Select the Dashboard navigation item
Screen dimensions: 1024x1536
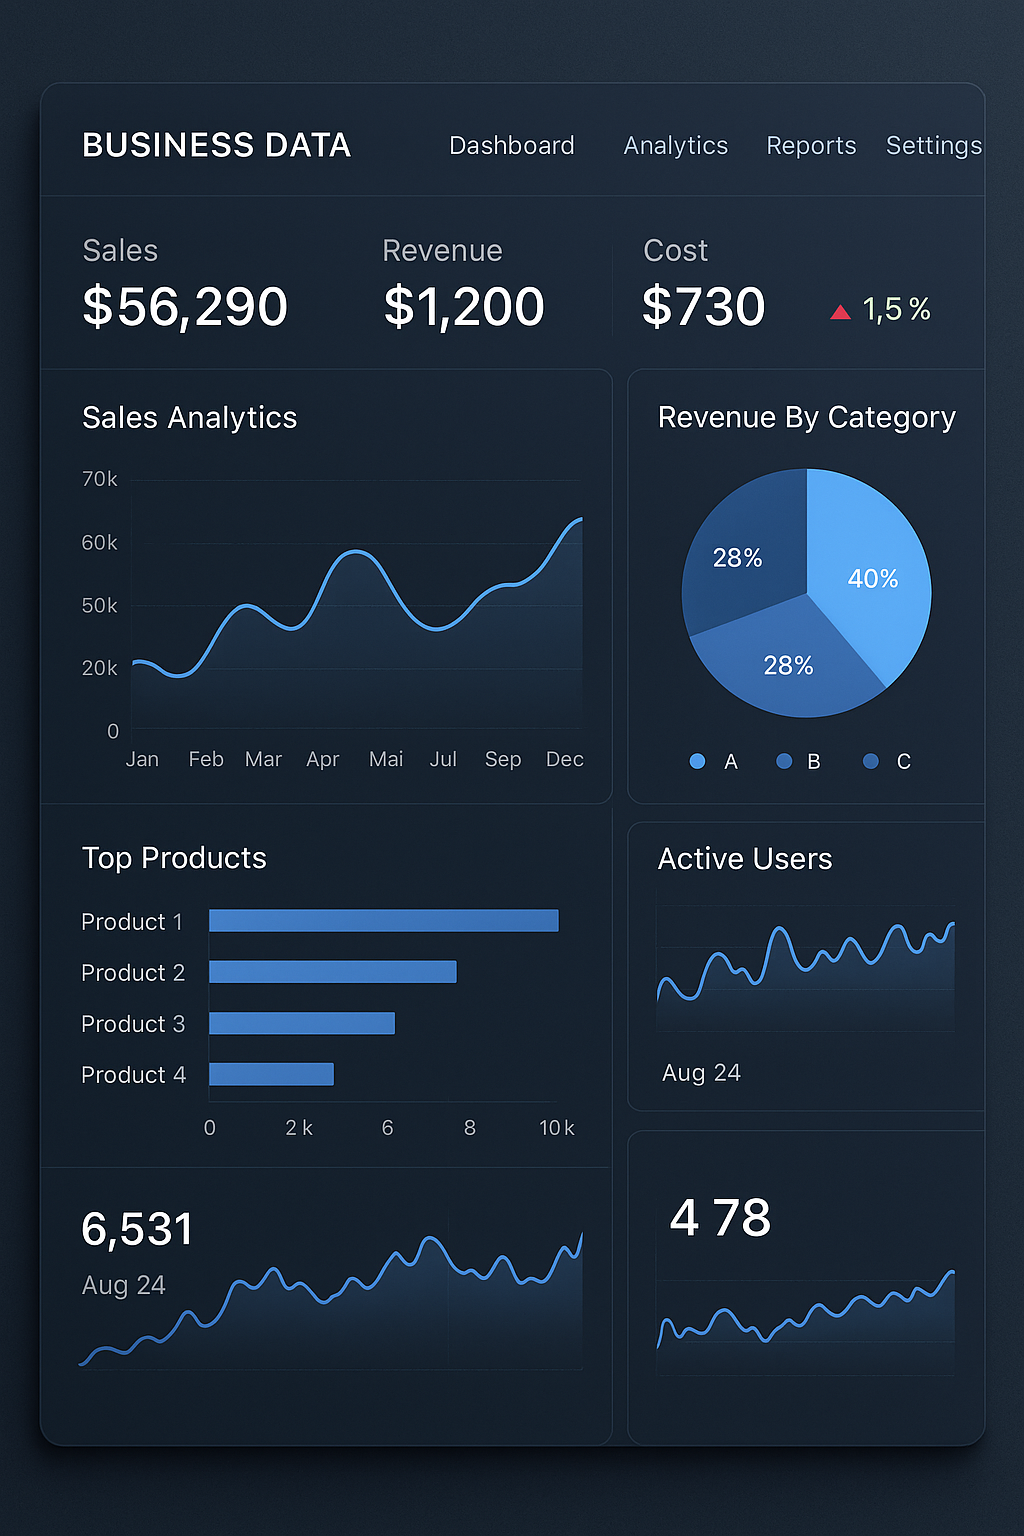(511, 145)
